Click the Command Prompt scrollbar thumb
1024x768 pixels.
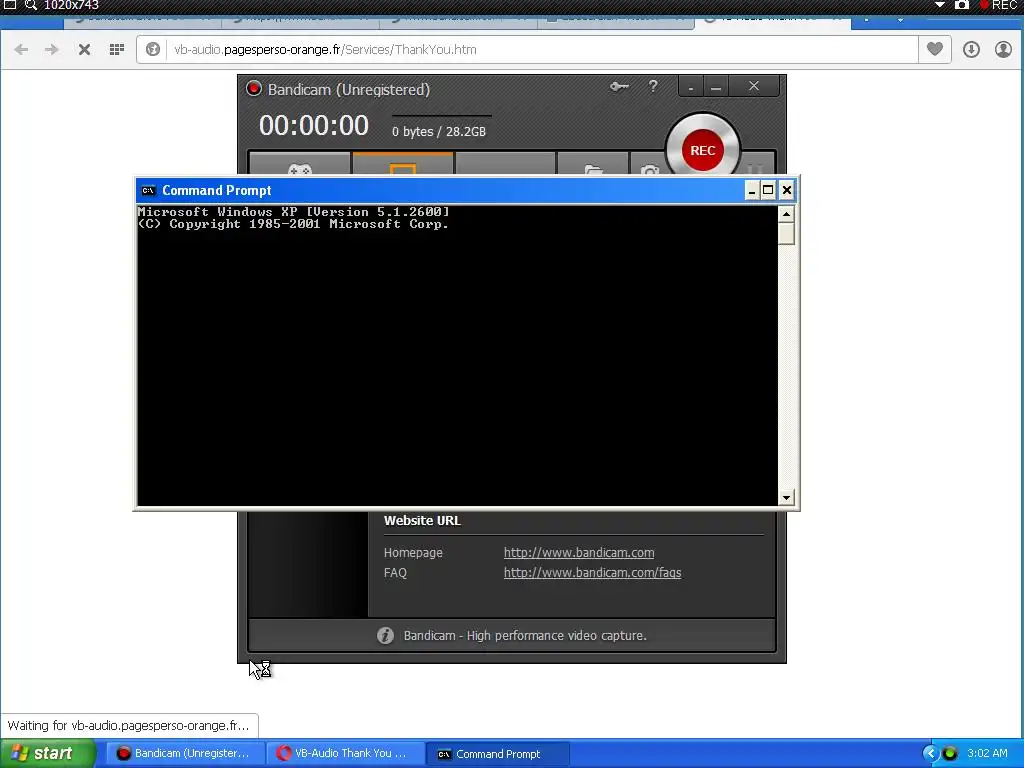[786, 233]
